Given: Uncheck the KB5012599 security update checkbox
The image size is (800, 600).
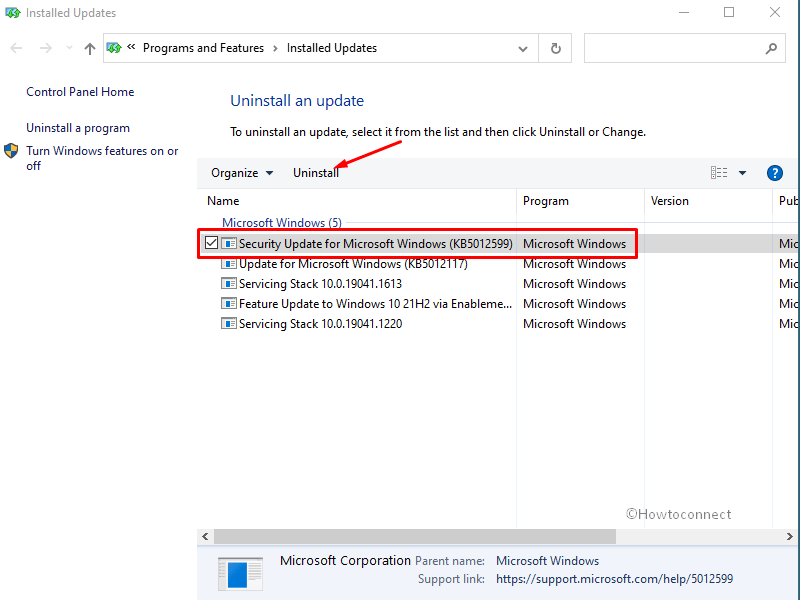Looking at the screenshot, I should click(x=211, y=243).
